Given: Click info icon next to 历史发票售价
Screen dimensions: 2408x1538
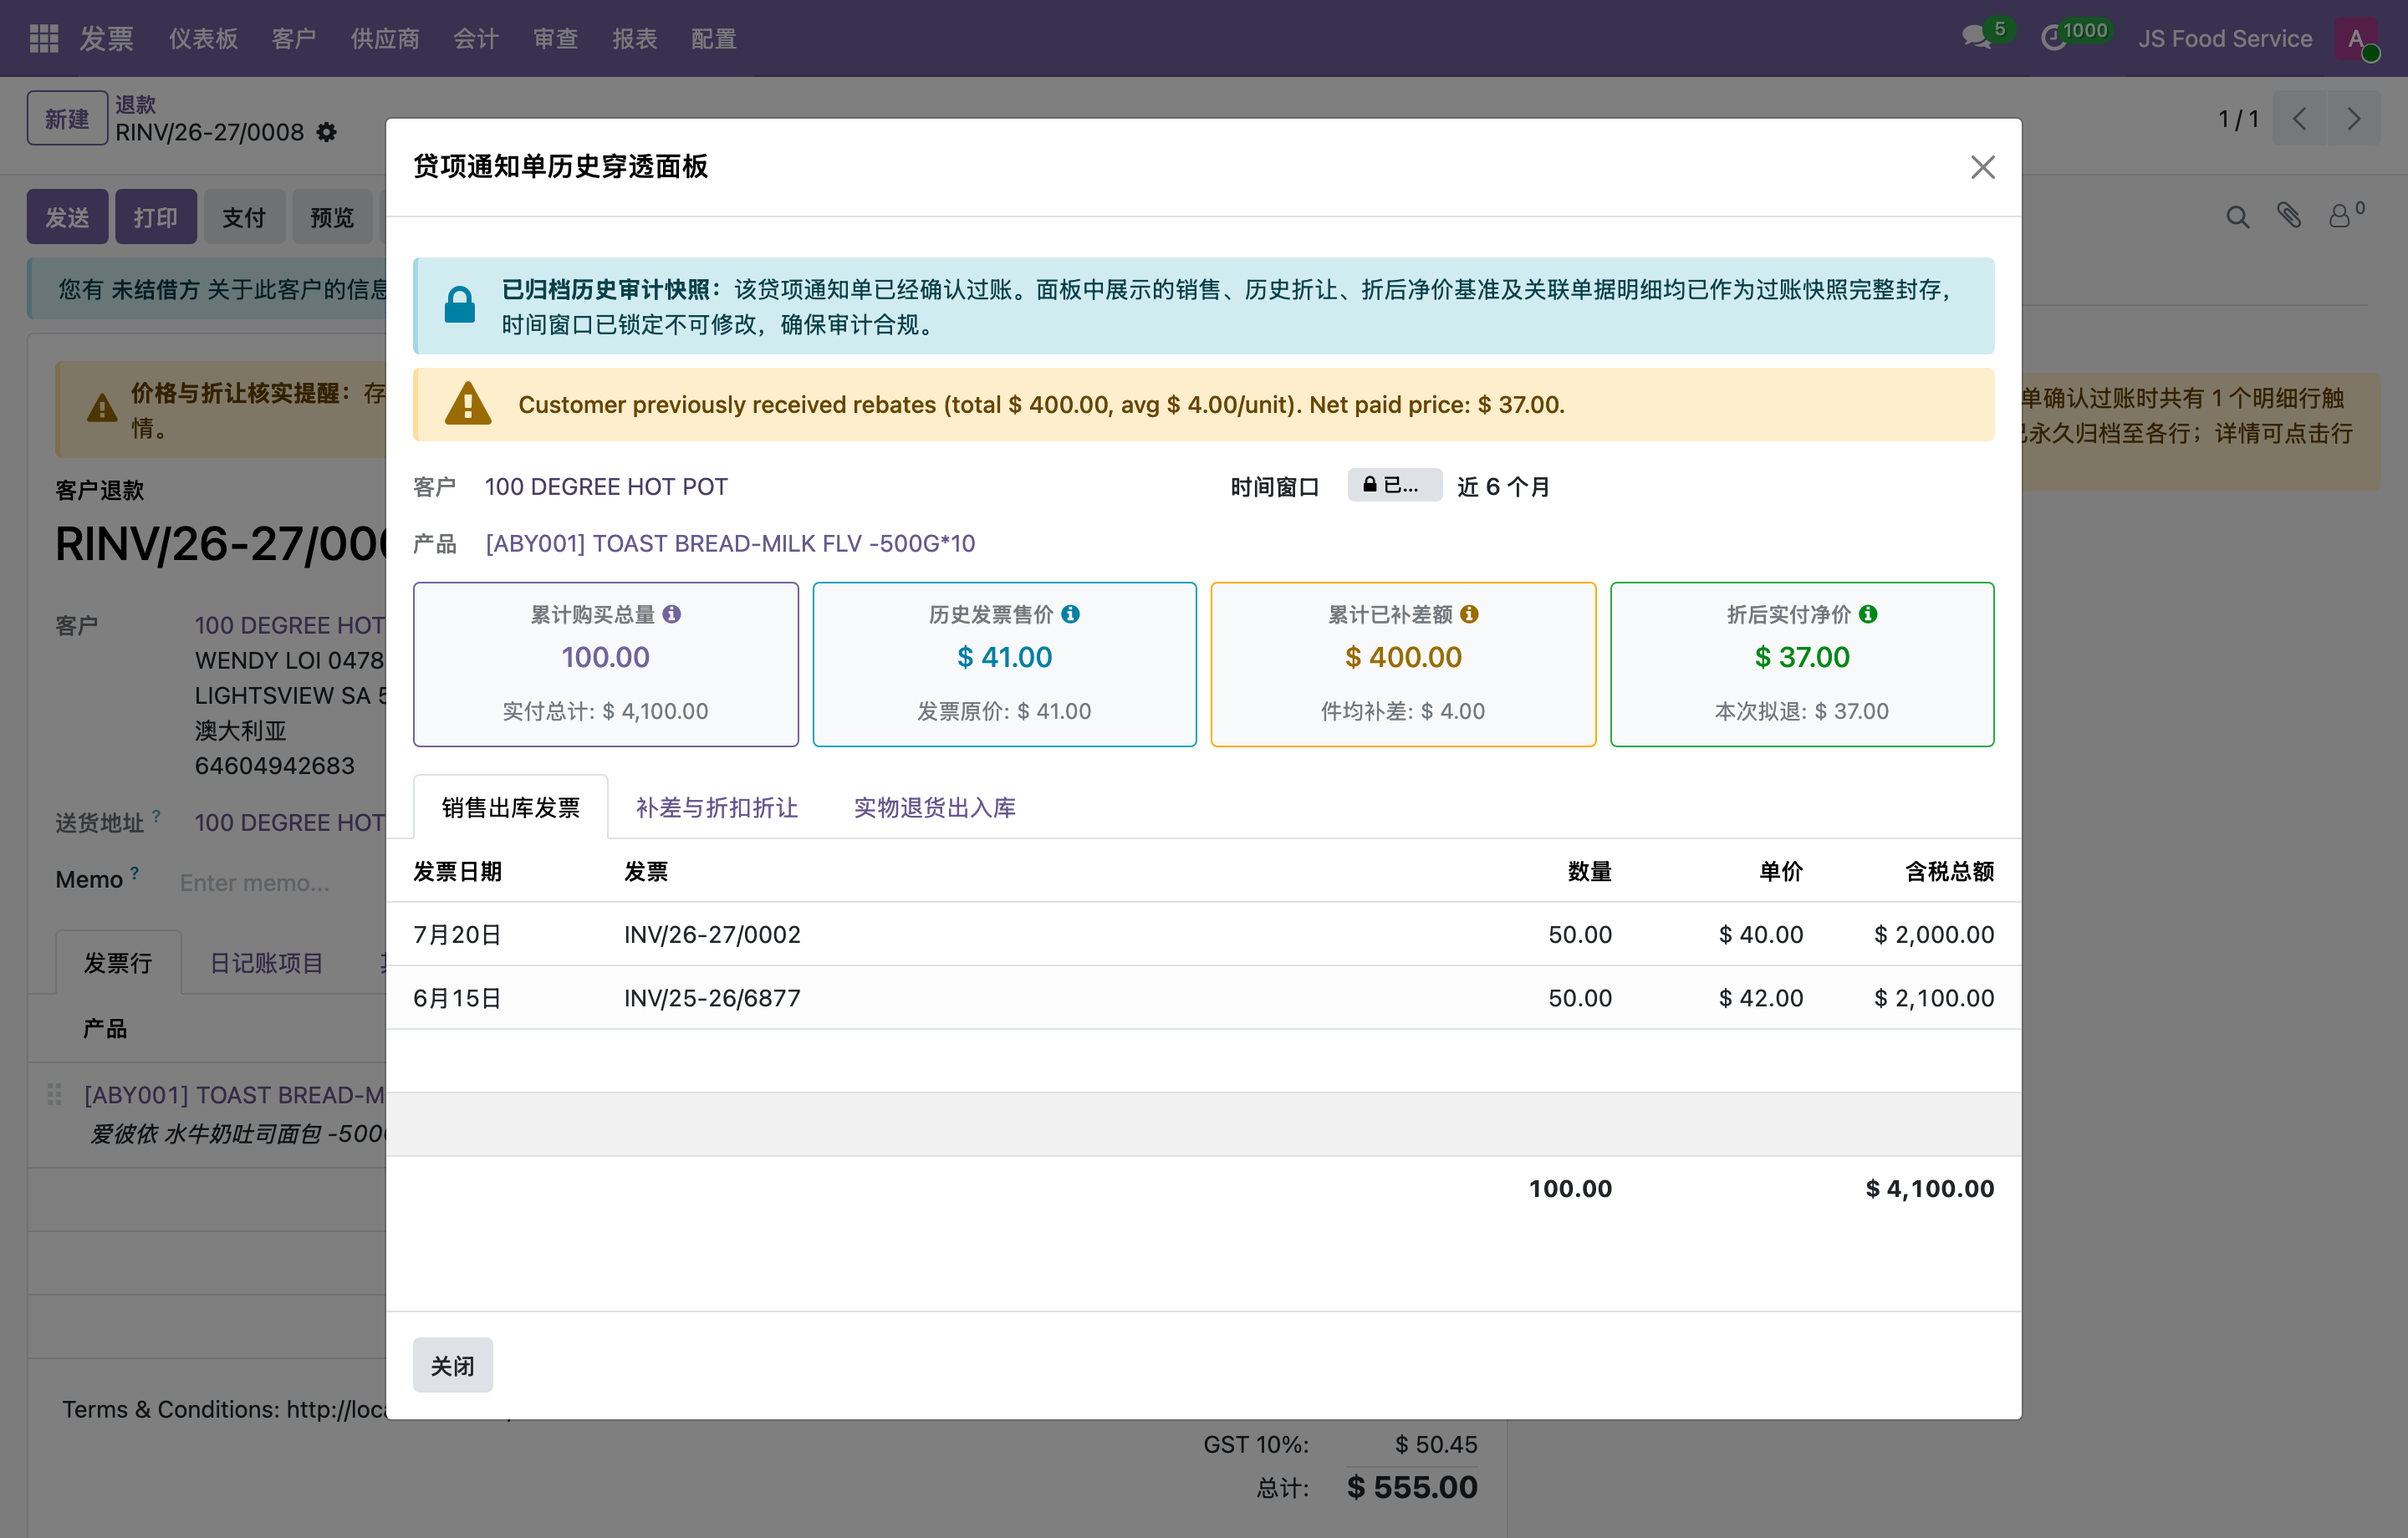Looking at the screenshot, I should coord(1070,614).
